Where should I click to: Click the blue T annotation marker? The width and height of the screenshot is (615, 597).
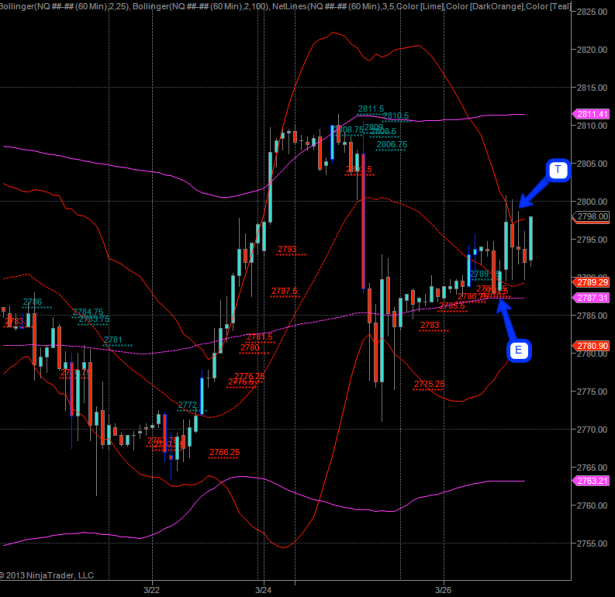click(x=558, y=171)
